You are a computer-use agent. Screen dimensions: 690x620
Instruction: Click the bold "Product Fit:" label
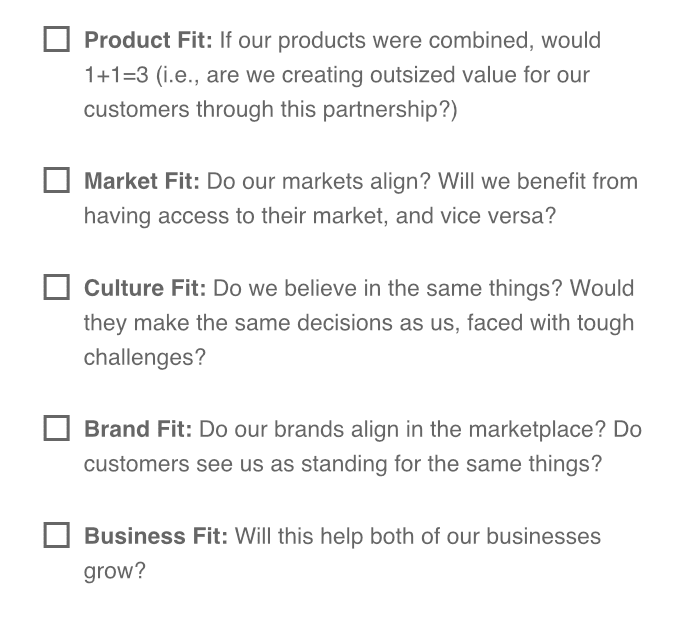(x=148, y=41)
